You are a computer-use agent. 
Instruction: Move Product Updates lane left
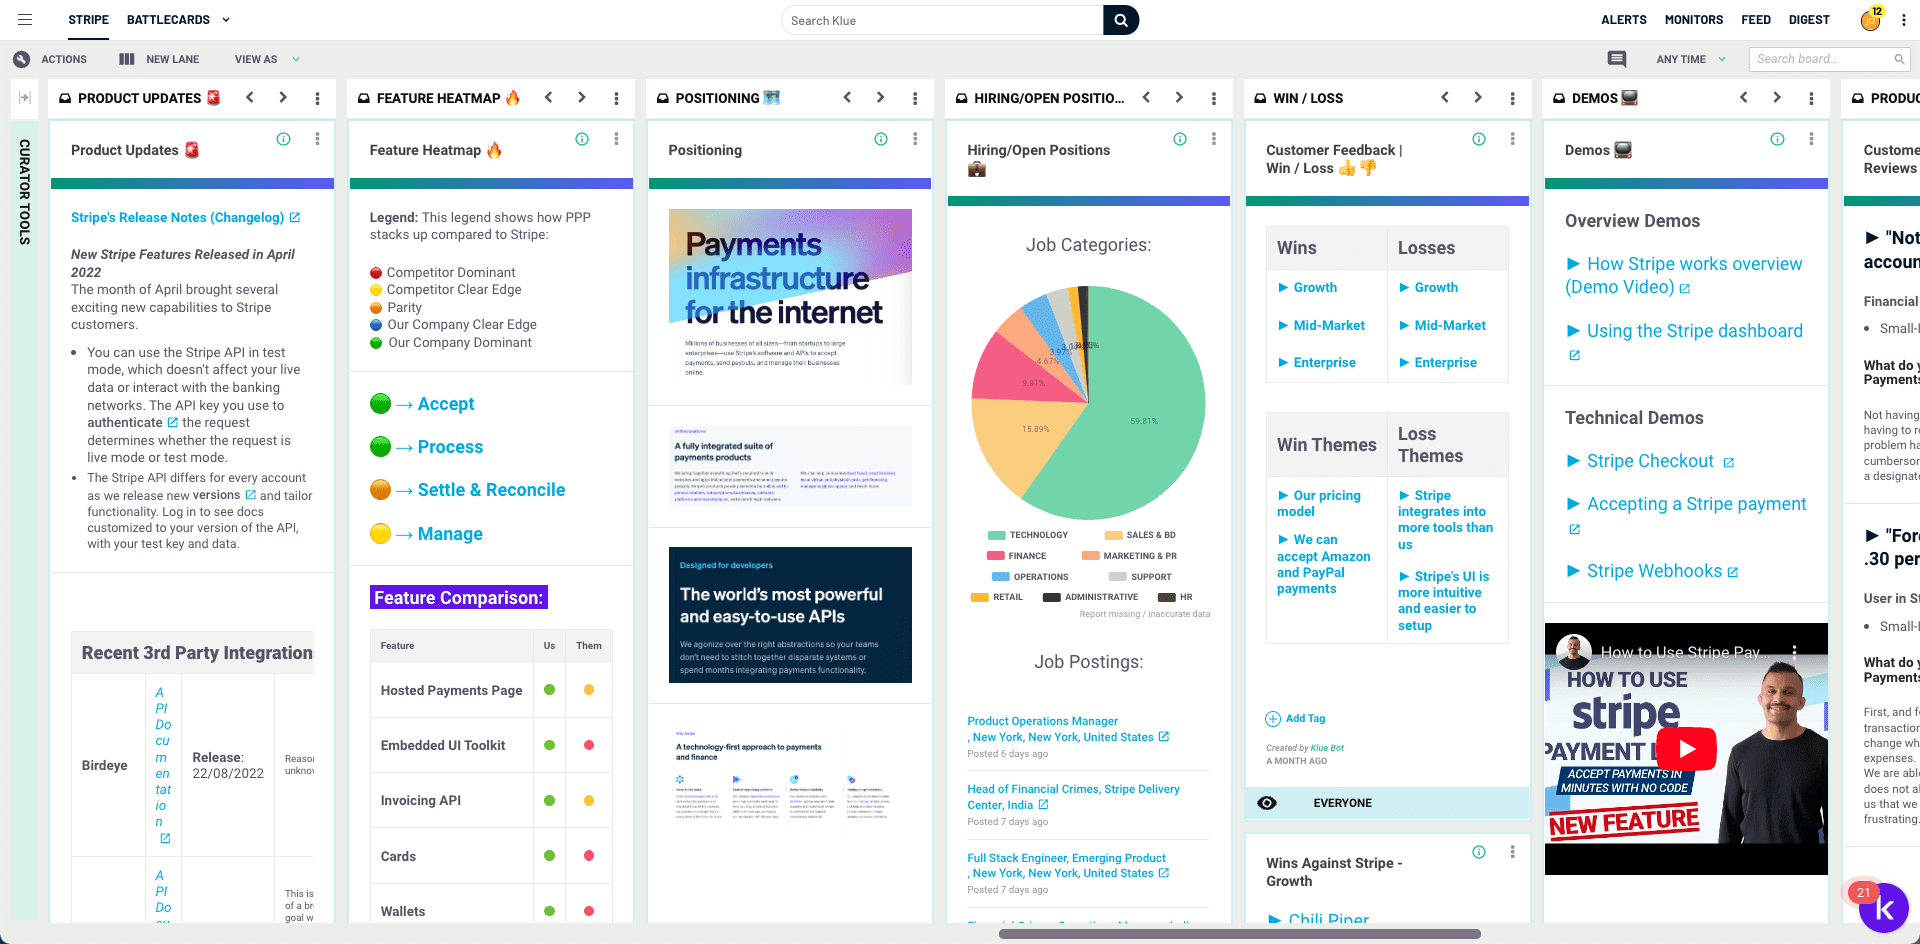(x=250, y=98)
